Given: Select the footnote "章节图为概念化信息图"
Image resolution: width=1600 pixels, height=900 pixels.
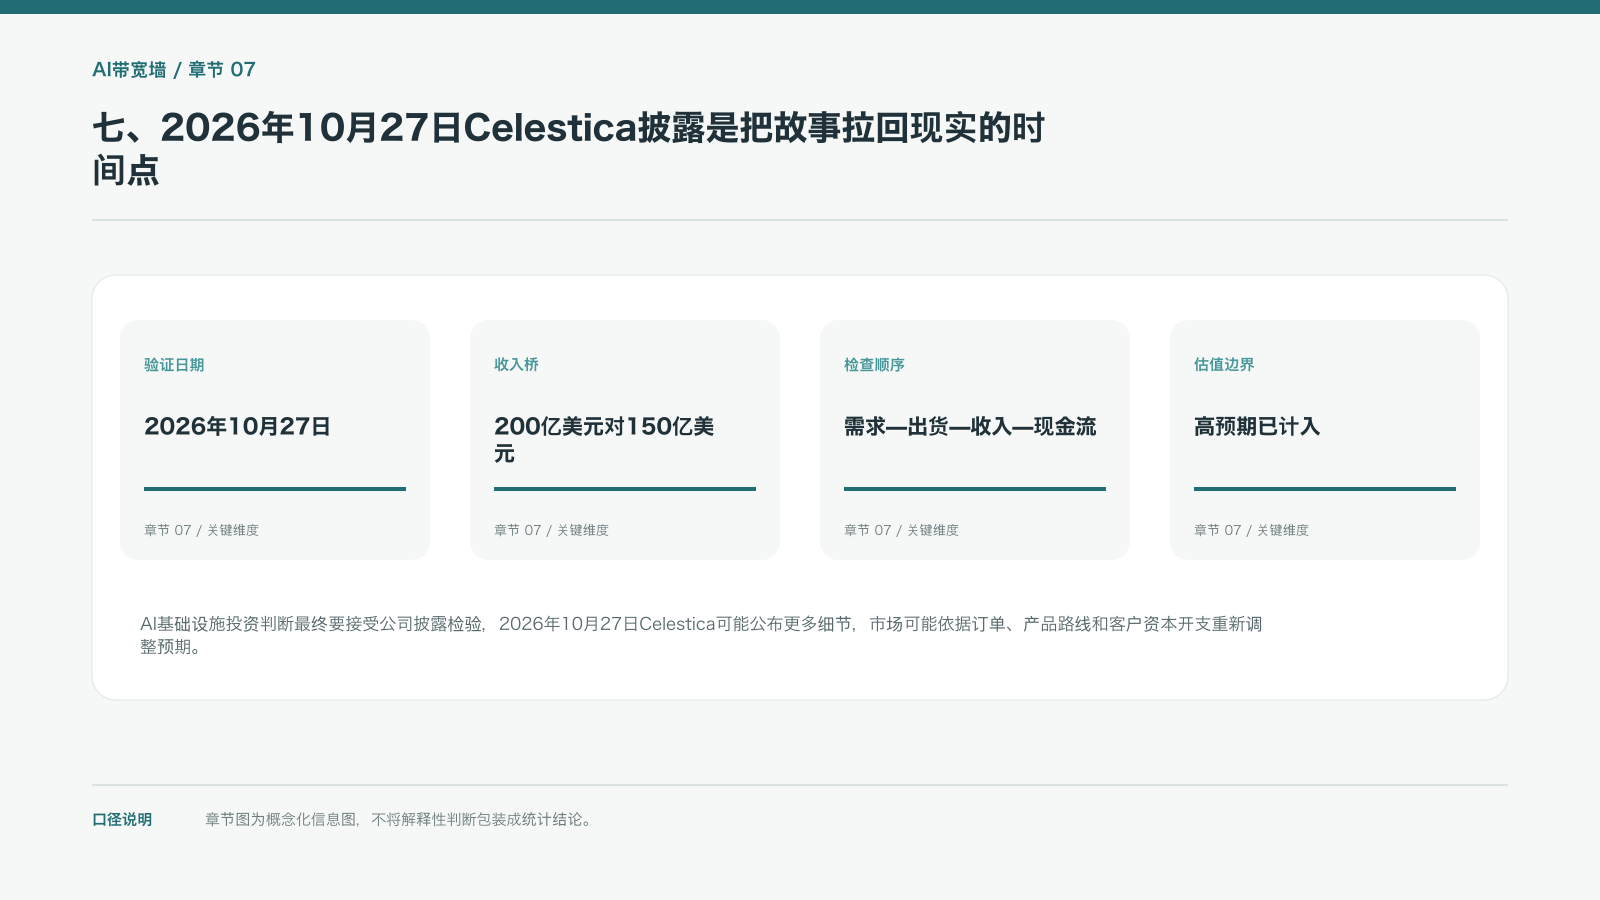Looking at the screenshot, I should coord(400,820).
